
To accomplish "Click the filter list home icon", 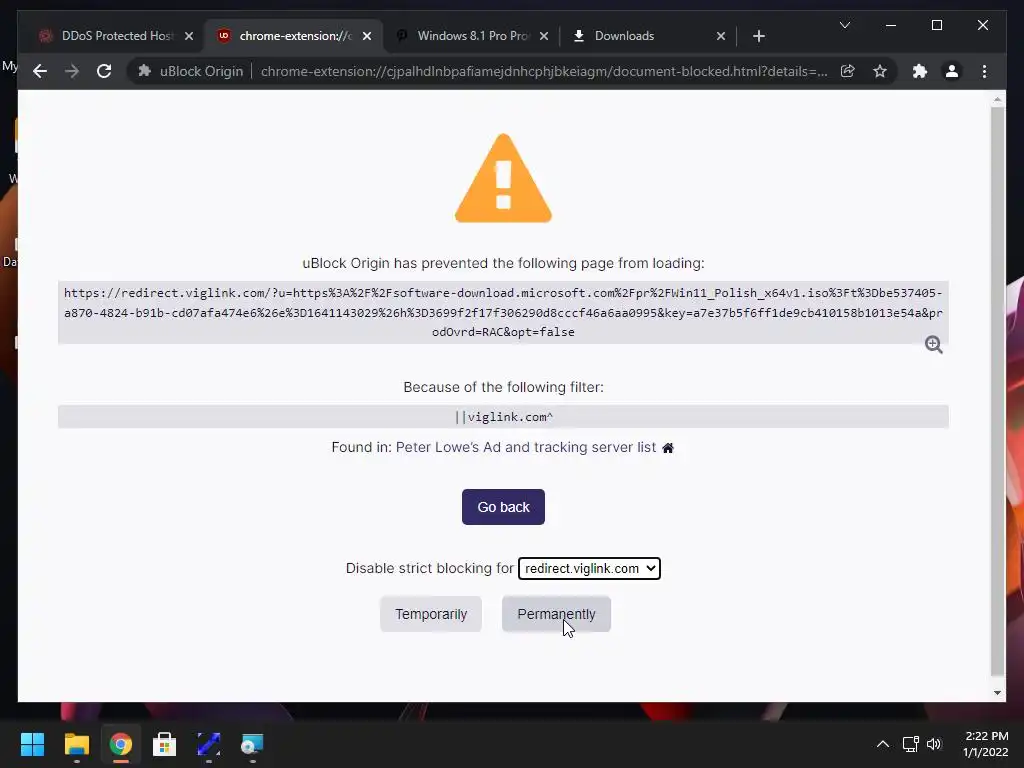I will coord(667,448).
